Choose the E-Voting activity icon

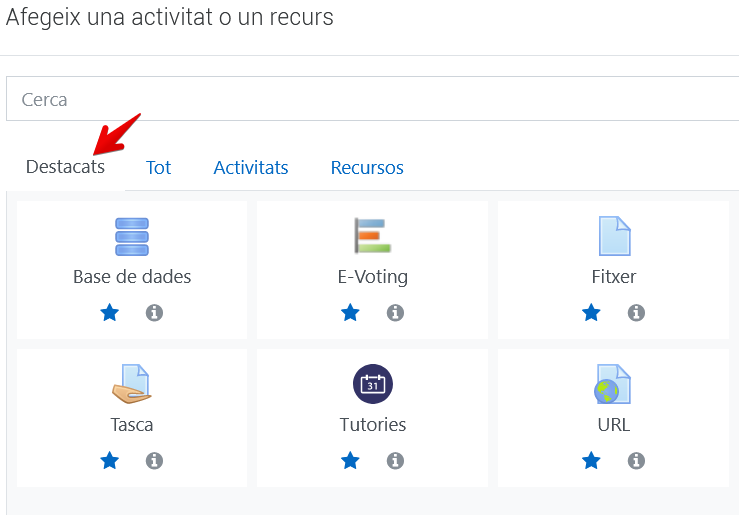tap(373, 236)
